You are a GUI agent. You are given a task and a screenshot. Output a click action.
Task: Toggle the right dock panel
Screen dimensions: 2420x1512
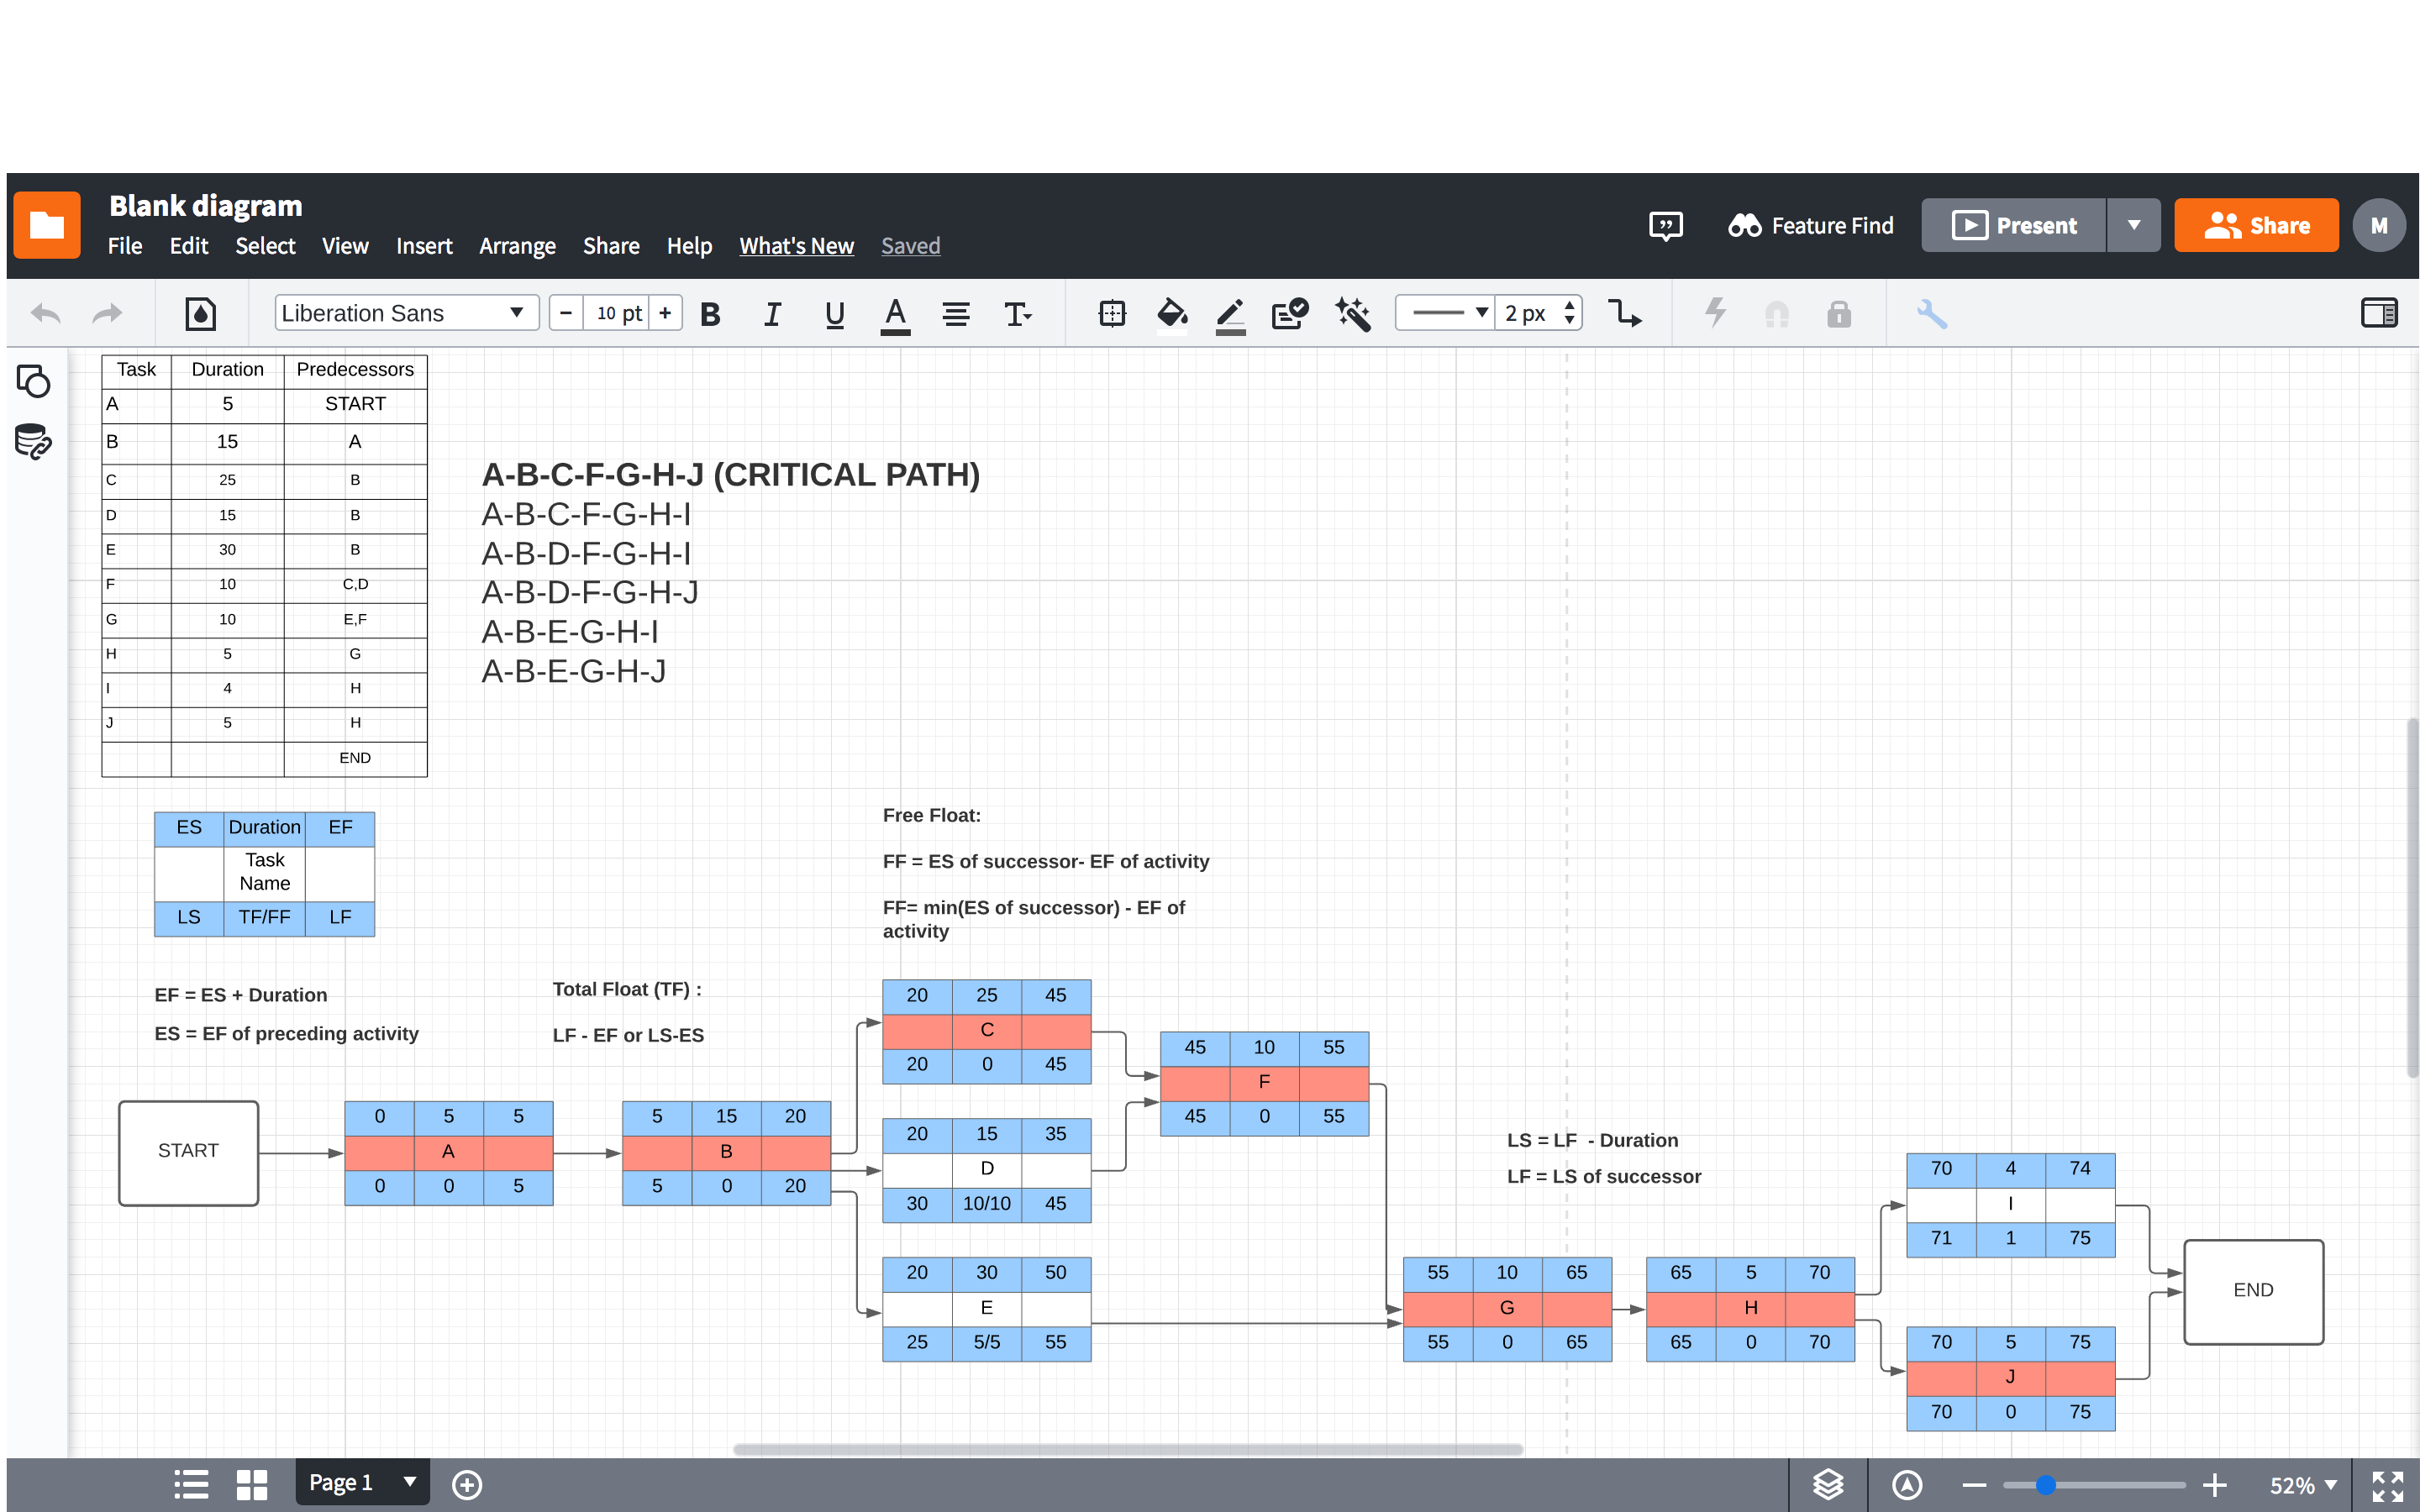coord(2378,314)
